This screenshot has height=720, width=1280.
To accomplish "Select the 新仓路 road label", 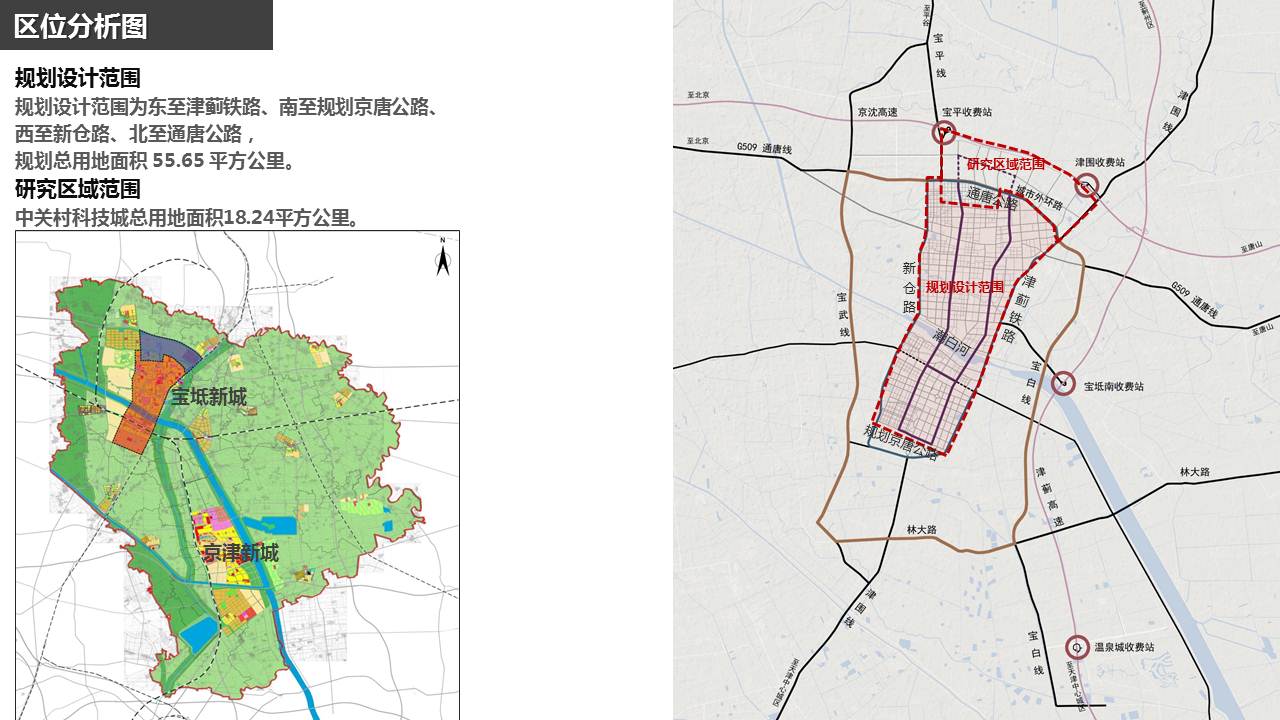I will point(909,288).
